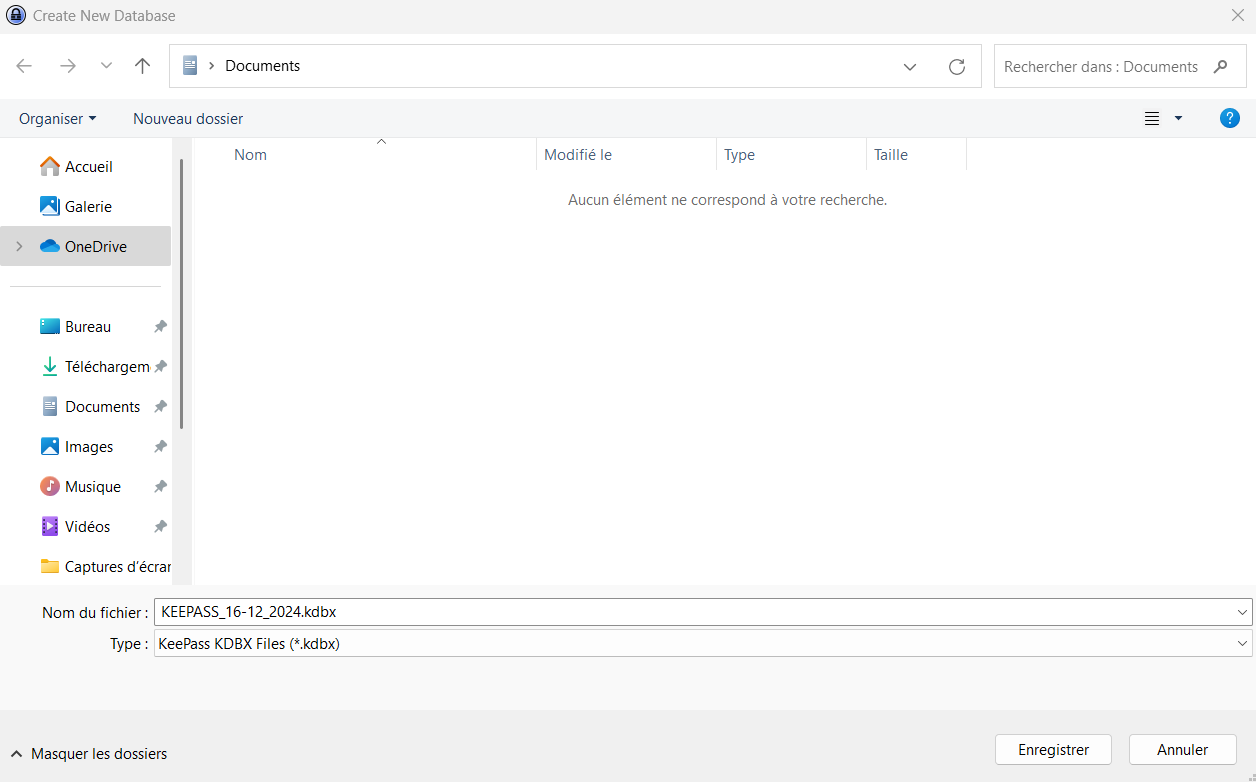The height and width of the screenshot is (782, 1256).
Task: Click the Nom du fichier text field
Action: tap(690, 612)
